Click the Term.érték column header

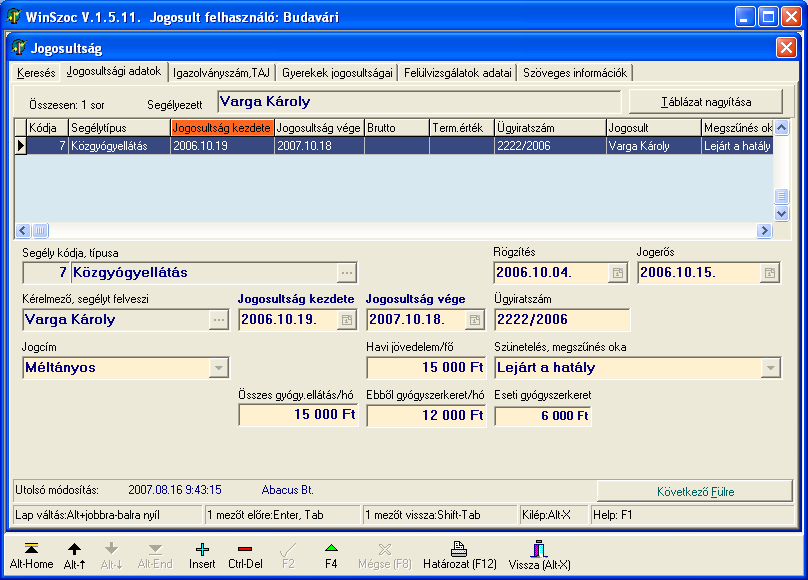(x=461, y=128)
